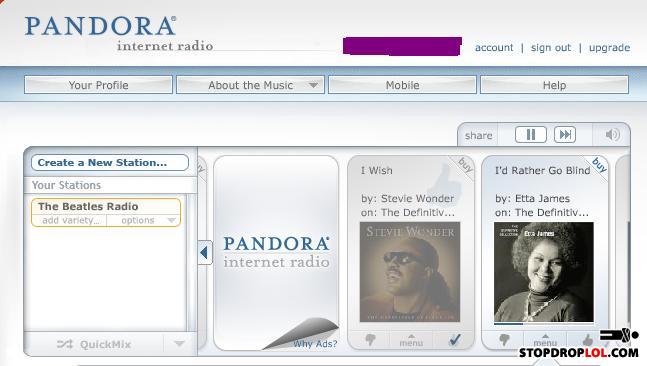
Task: Click album name under Stevie Wonder
Action: point(418,213)
